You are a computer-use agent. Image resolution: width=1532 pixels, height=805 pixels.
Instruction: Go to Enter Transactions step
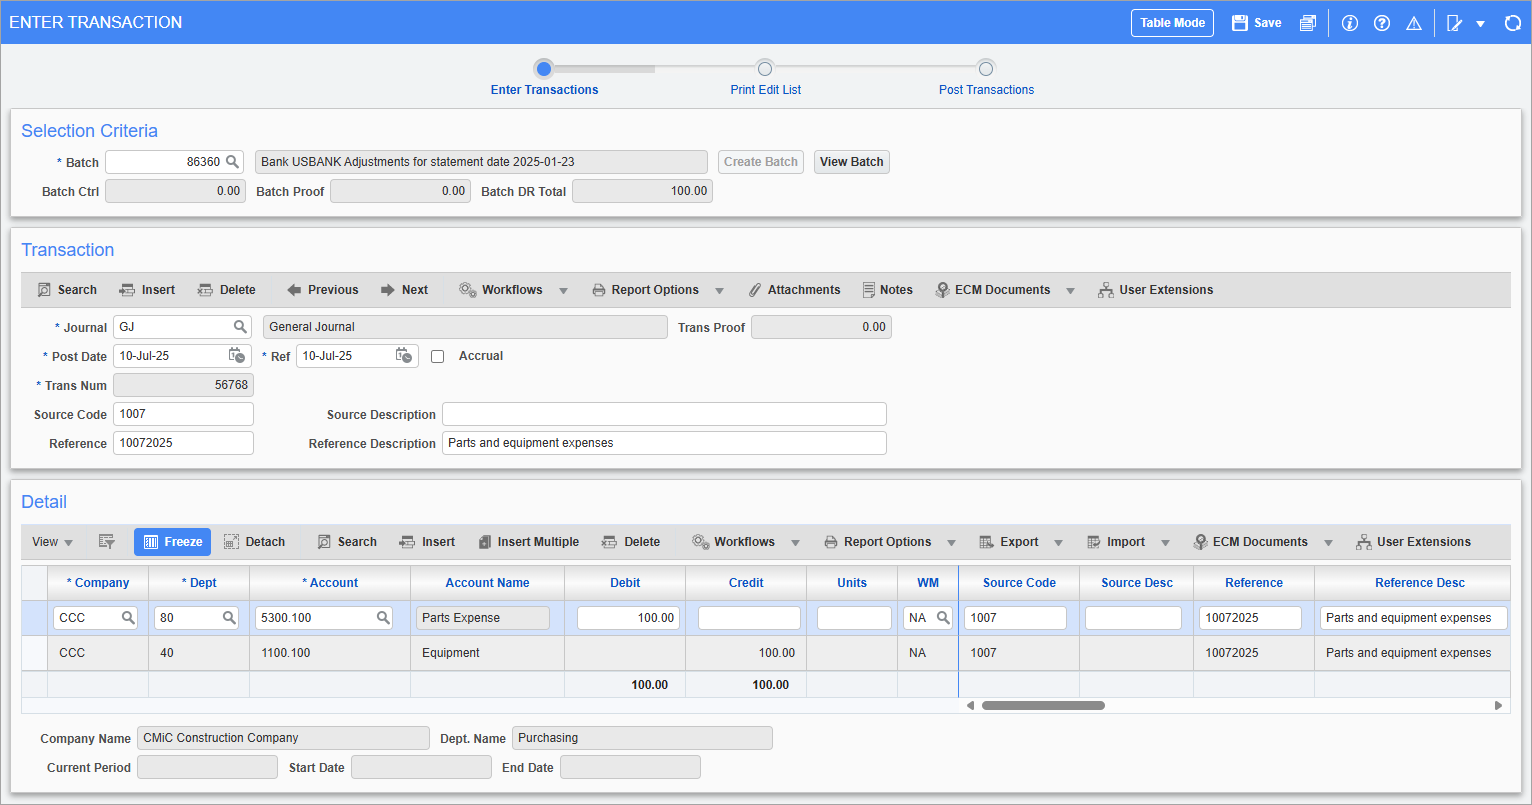click(544, 68)
